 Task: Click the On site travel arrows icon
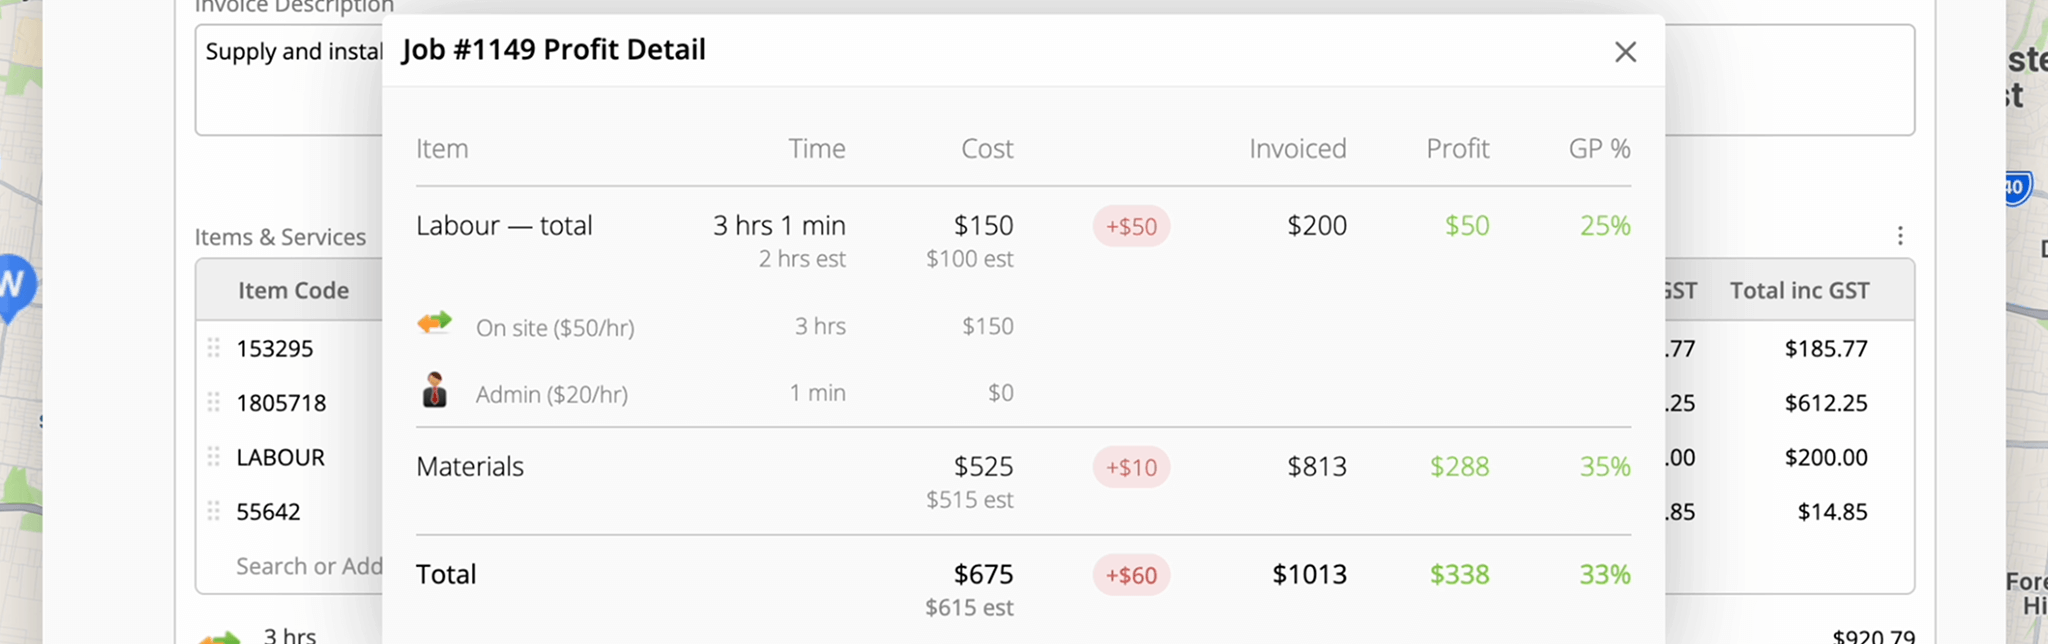coord(434,324)
